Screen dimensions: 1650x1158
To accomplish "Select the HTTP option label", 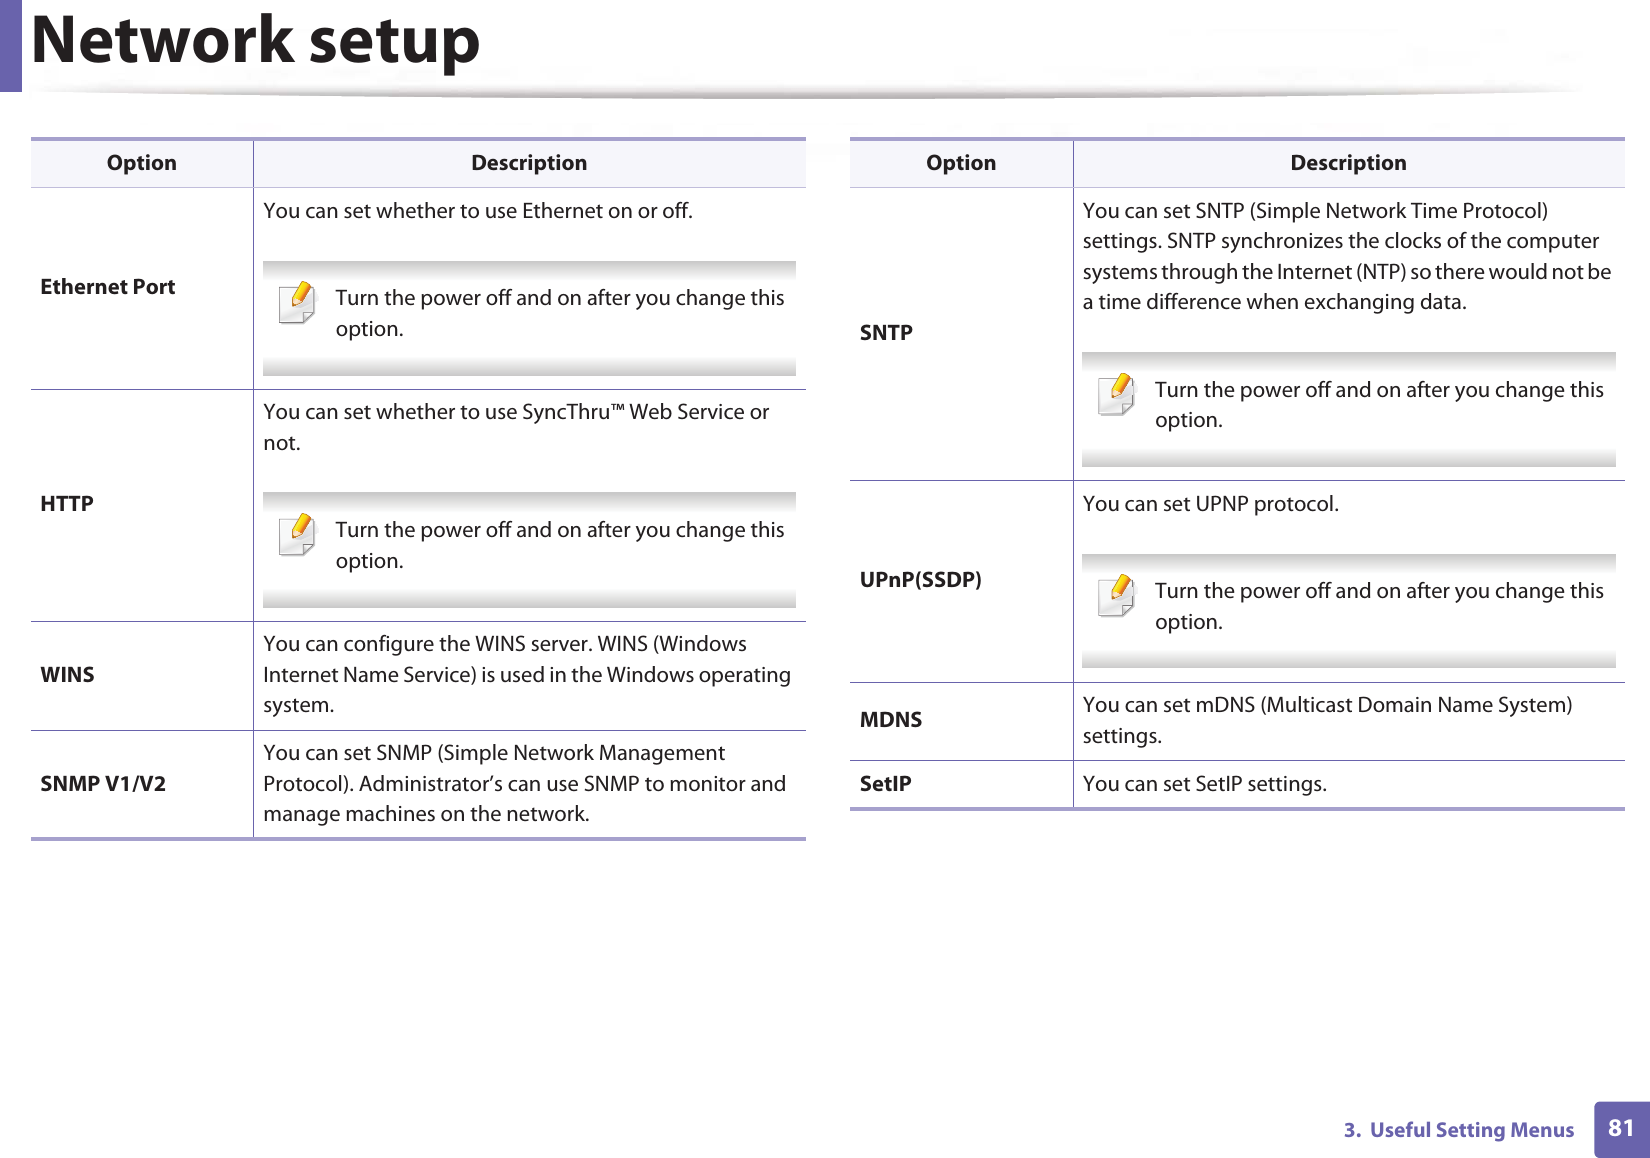I will (67, 504).
